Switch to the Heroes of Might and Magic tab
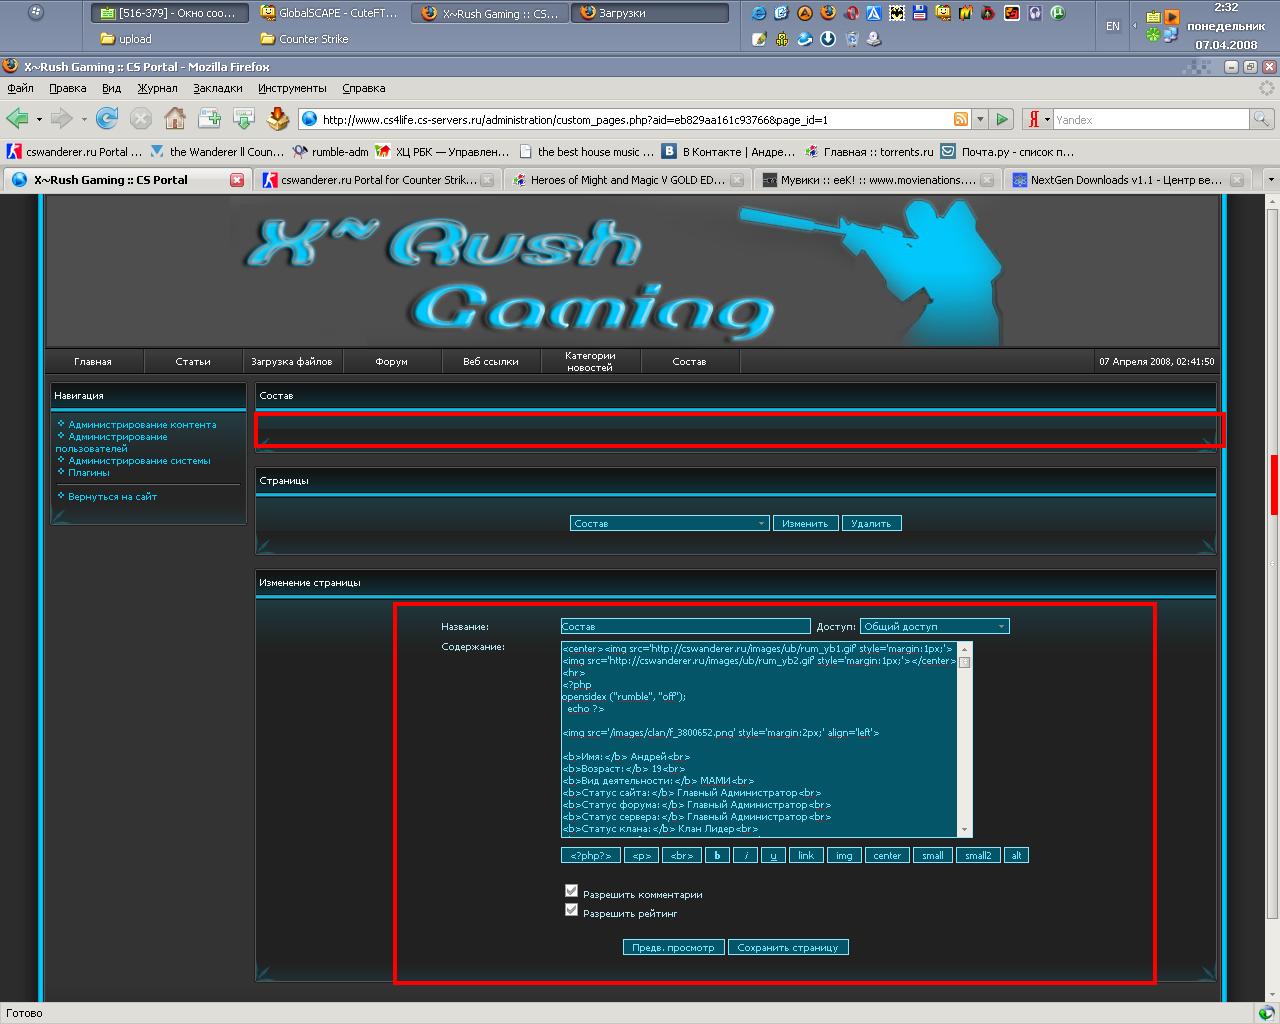The height and width of the screenshot is (1024, 1280). coord(627,180)
